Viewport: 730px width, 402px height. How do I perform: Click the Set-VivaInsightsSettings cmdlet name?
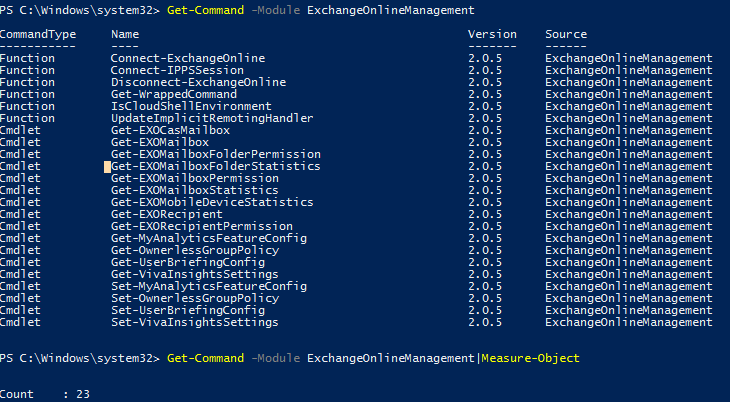point(195,322)
